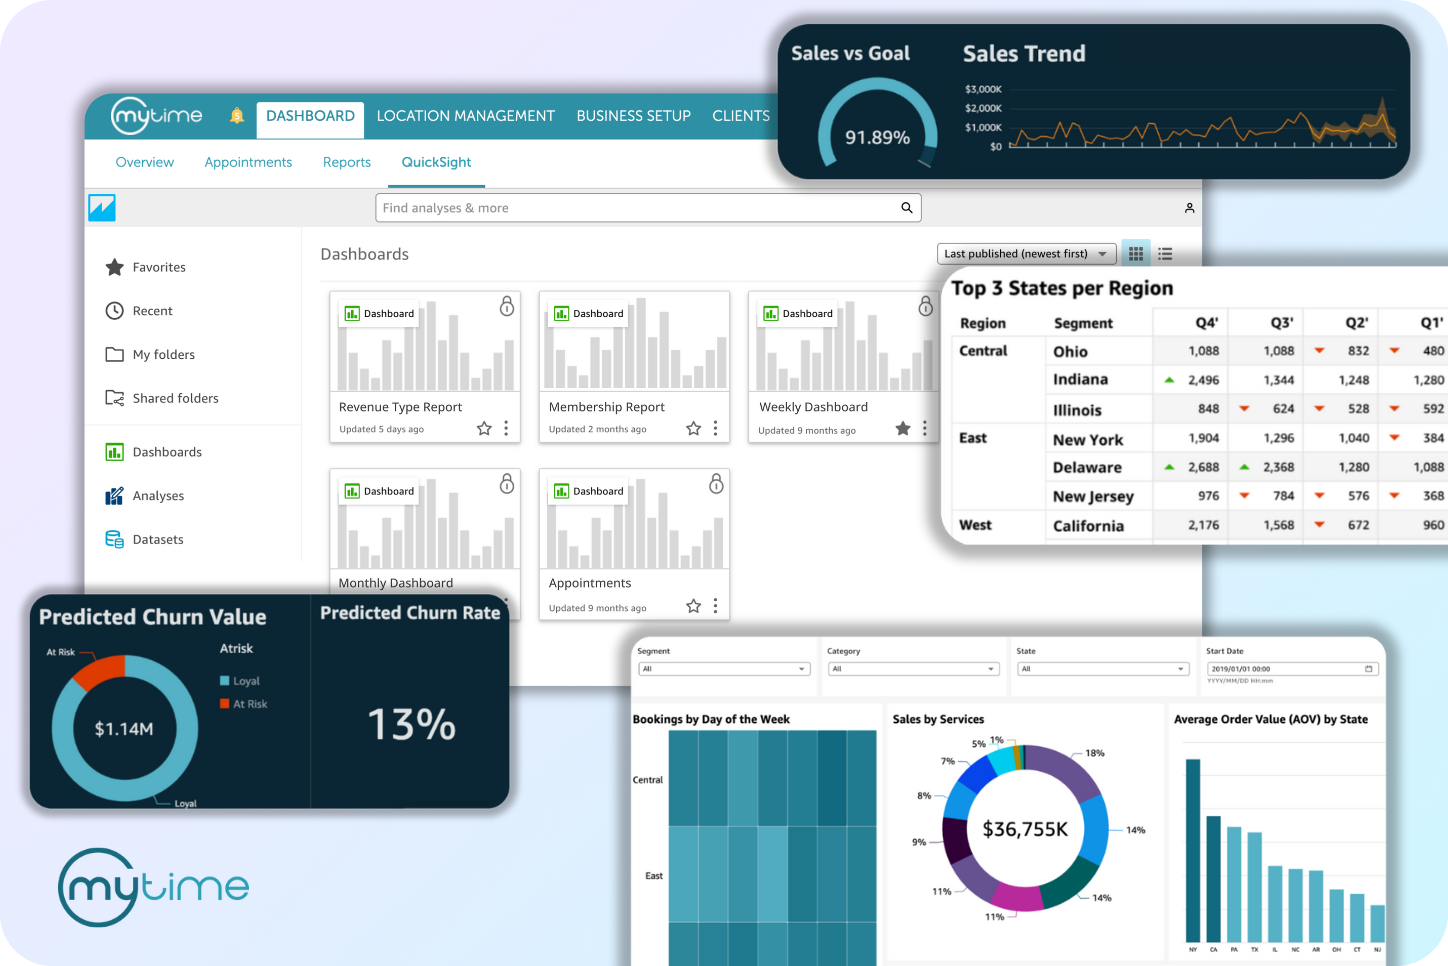Favorite the Membership Report dashboard
This screenshot has width=1448, height=966.
(x=693, y=428)
